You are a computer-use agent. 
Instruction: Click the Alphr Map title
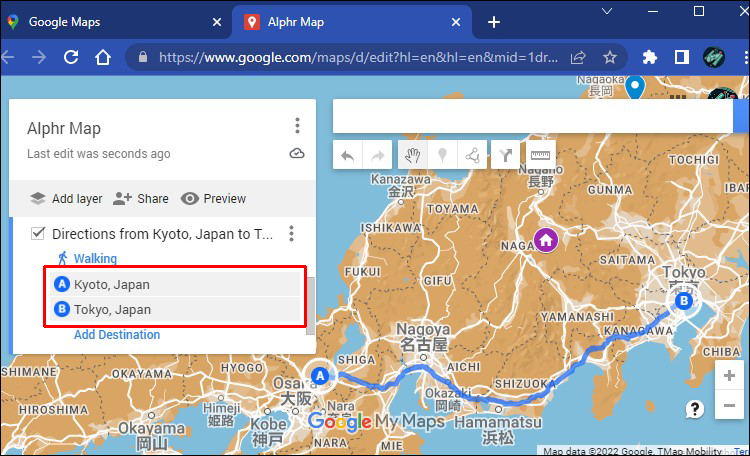click(x=64, y=128)
